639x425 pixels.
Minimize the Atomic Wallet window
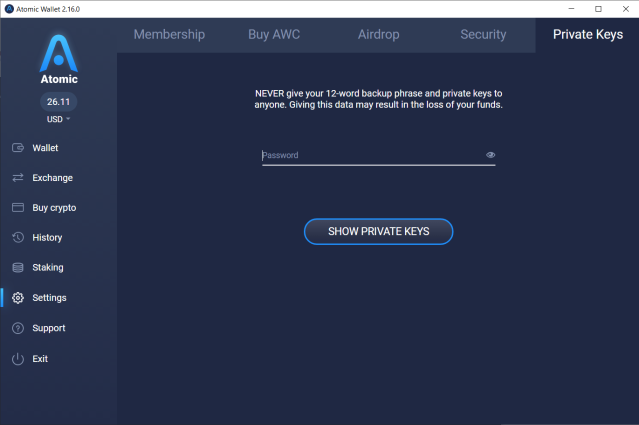click(571, 9)
